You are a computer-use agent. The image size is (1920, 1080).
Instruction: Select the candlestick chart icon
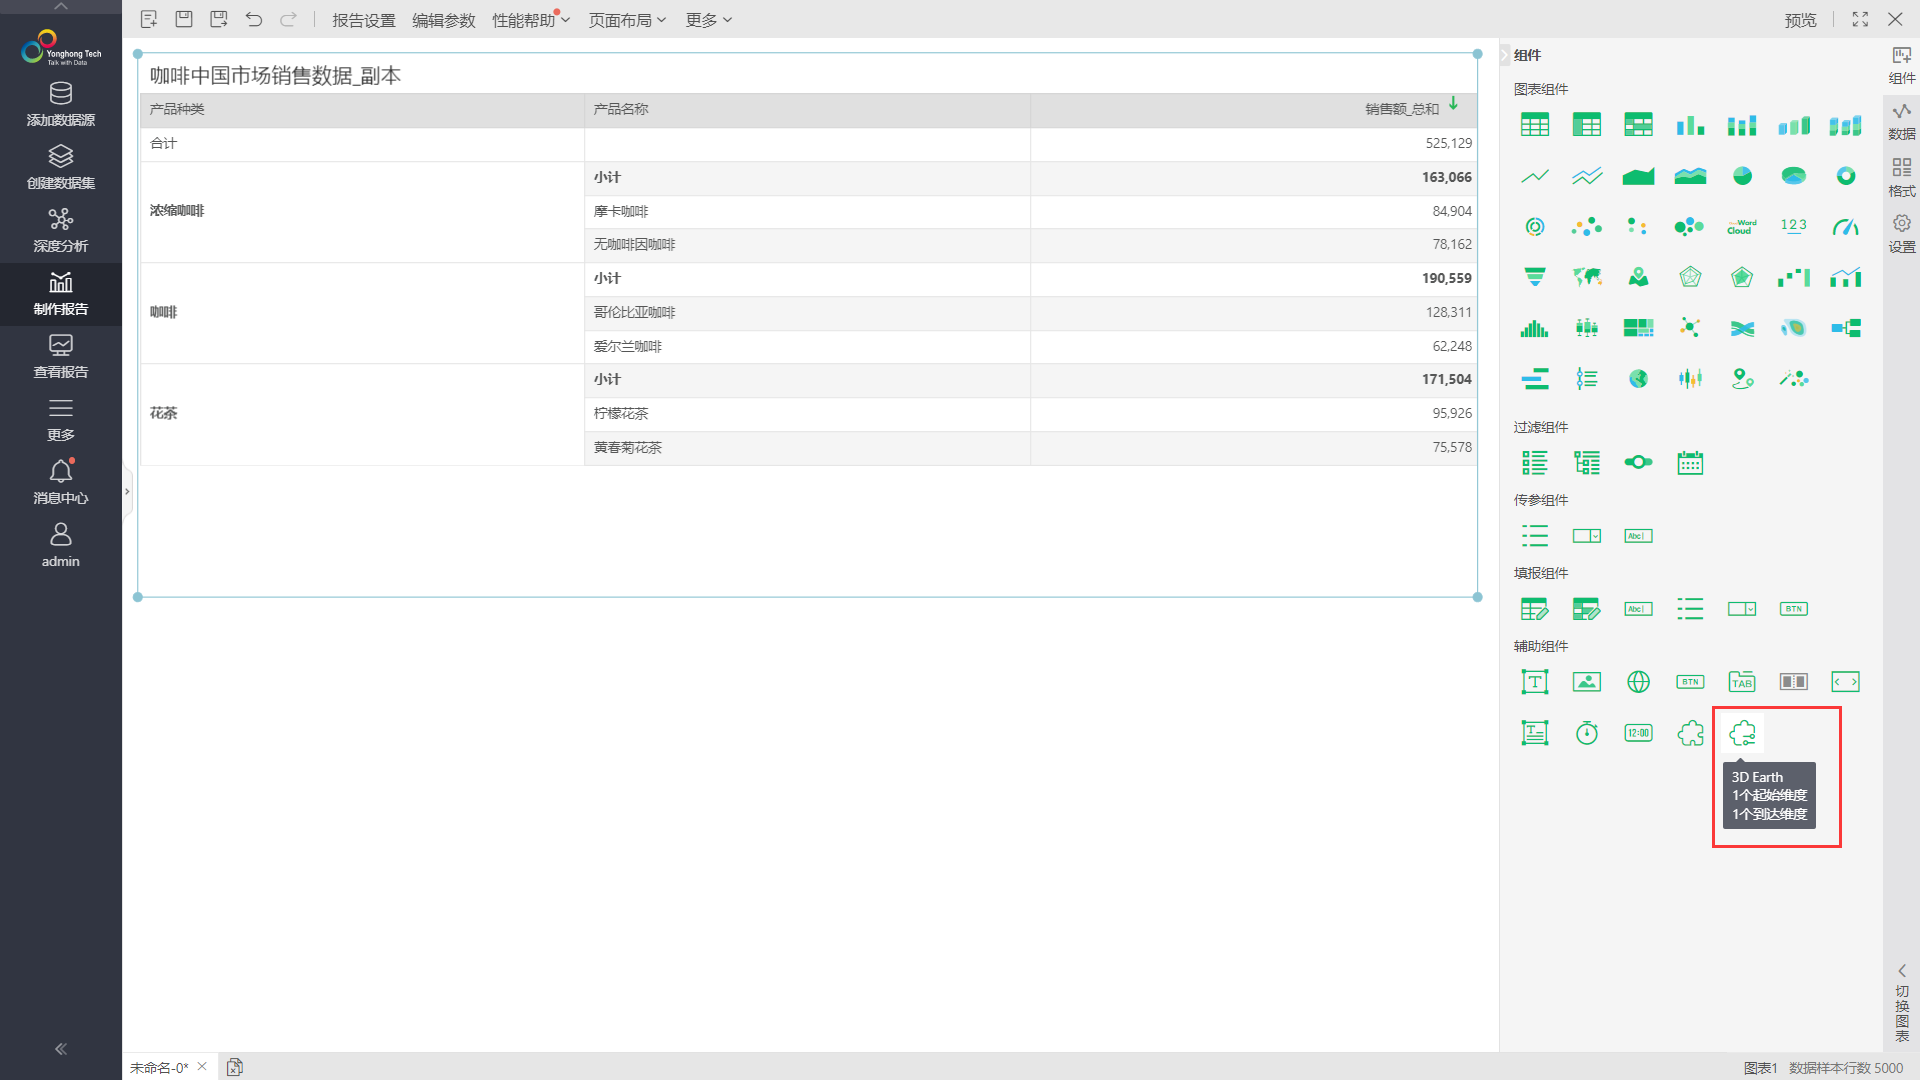coord(1690,378)
